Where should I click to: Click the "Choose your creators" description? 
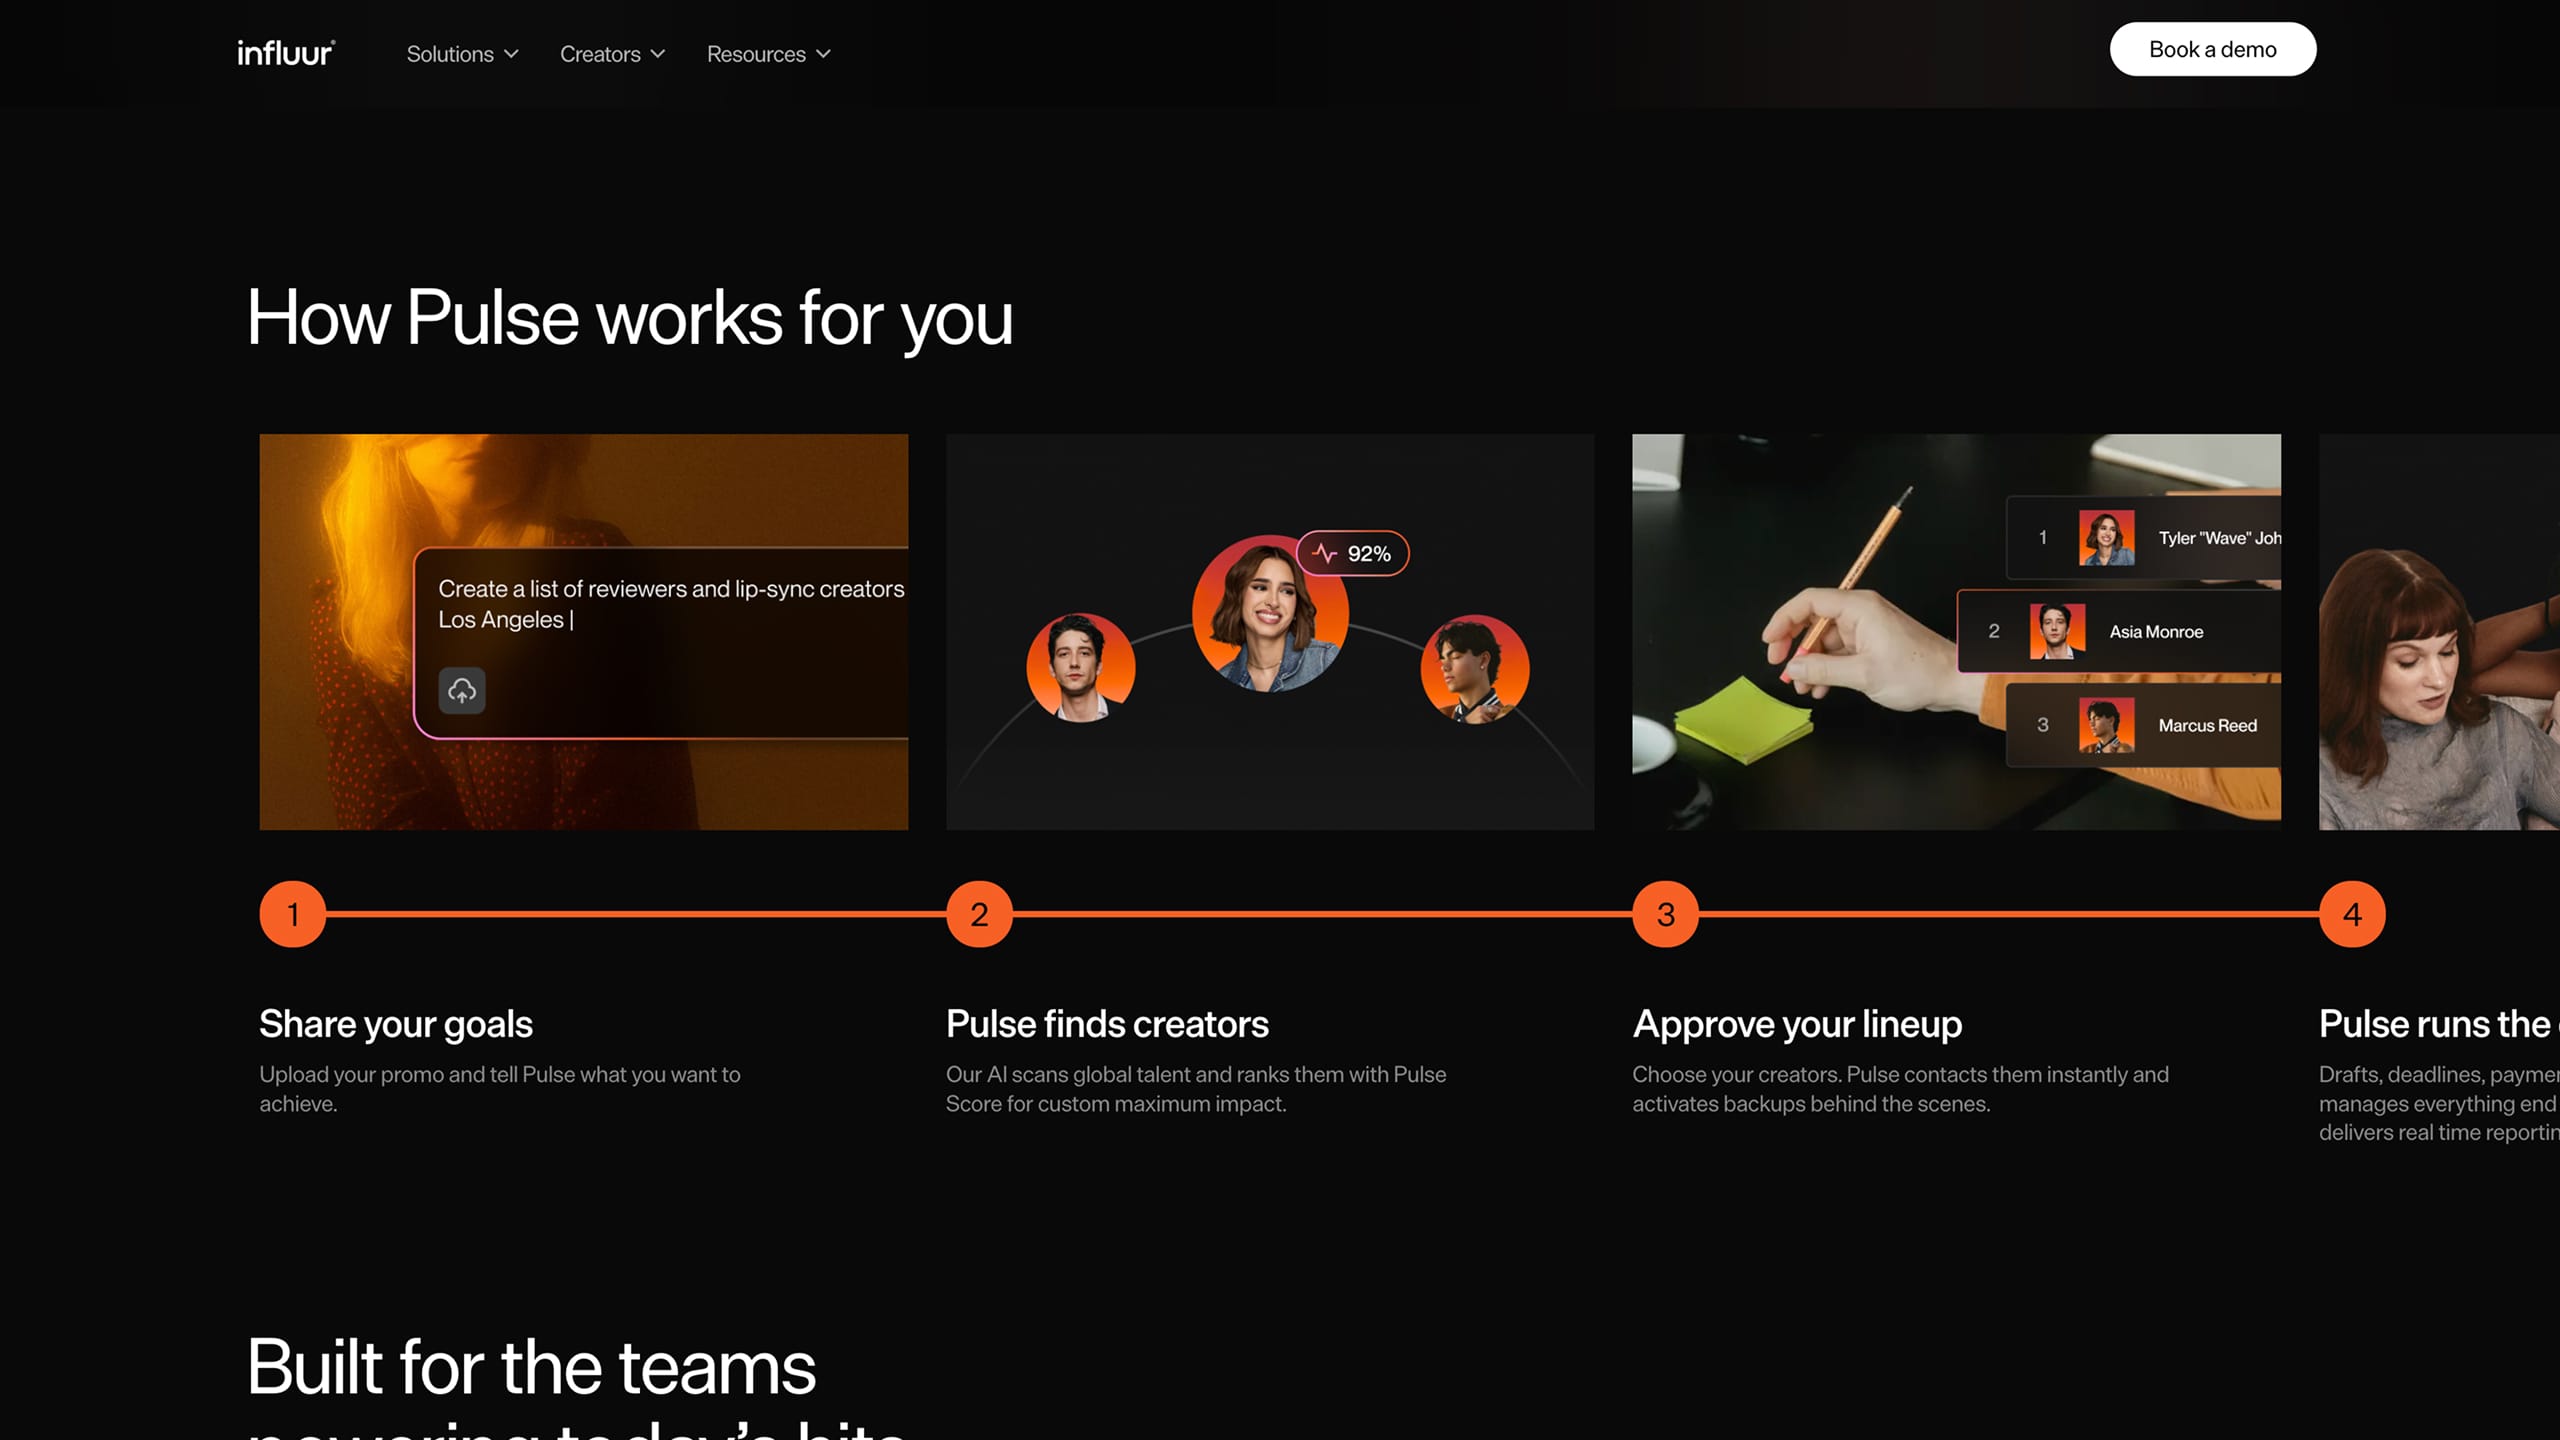tap(1901, 1089)
